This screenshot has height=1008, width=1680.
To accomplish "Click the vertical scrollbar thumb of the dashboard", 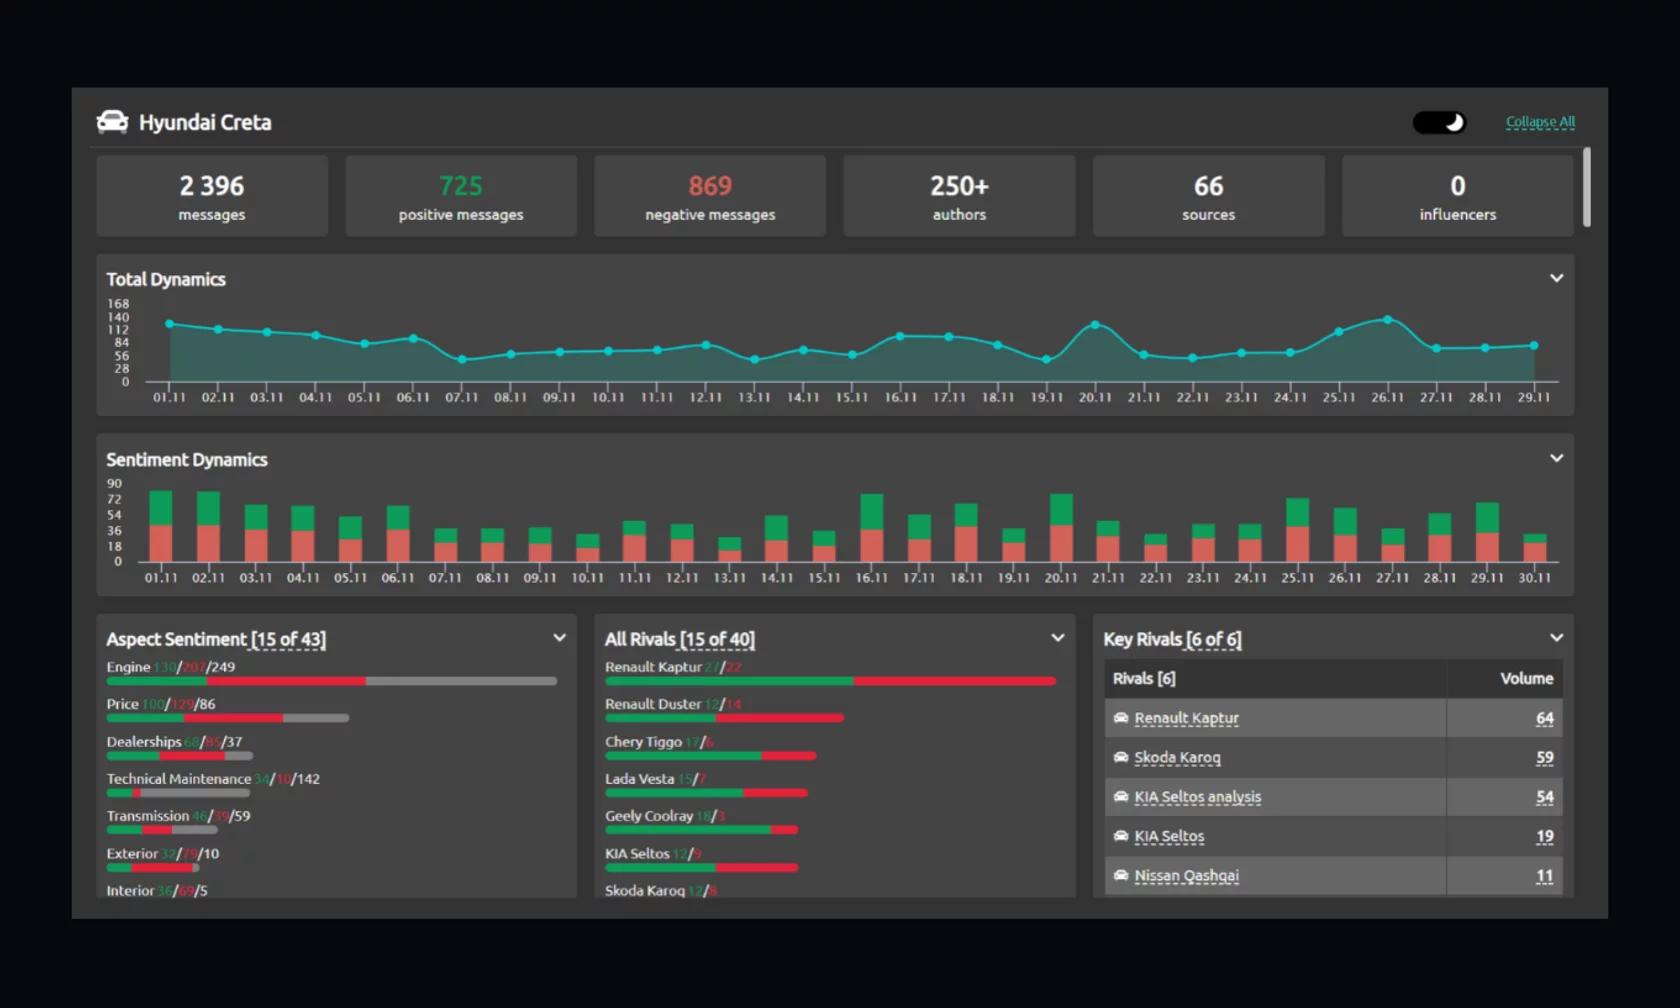I will [x=1586, y=187].
